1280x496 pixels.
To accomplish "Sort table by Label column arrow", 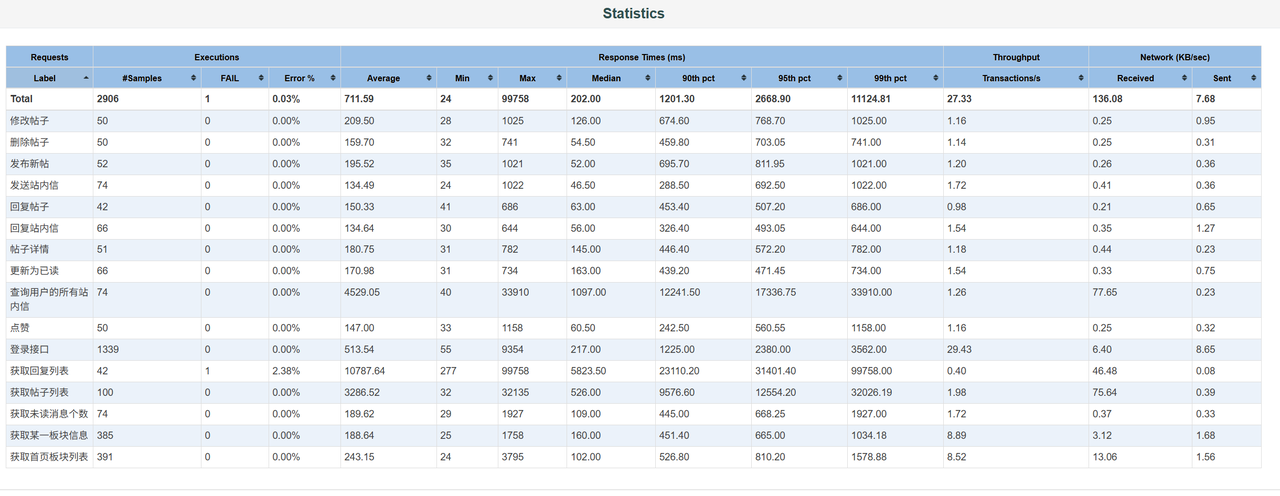I will pyautogui.click(x=86, y=78).
